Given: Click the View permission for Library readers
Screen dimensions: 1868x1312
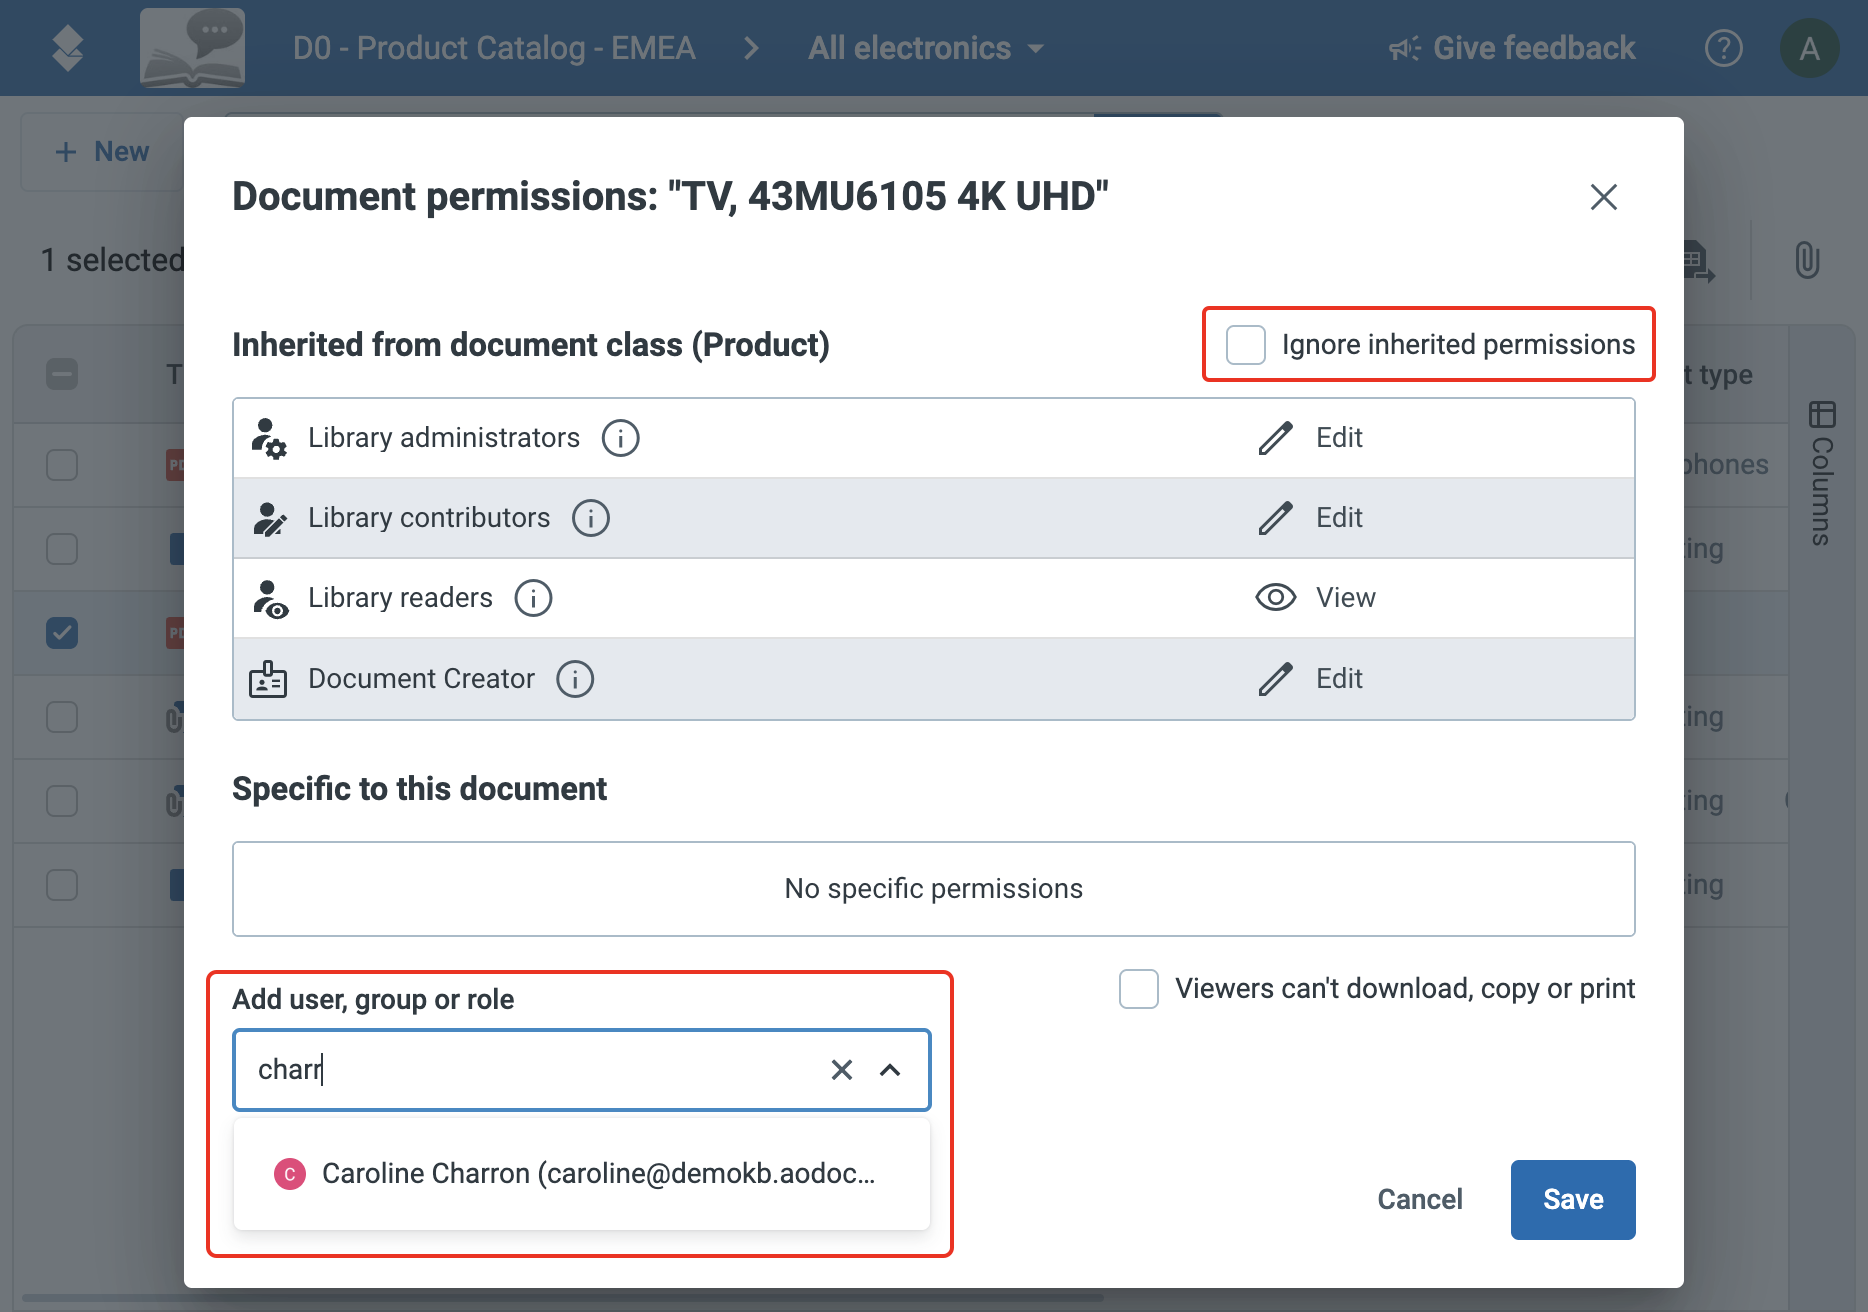Looking at the screenshot, I should pos(1345,598).
